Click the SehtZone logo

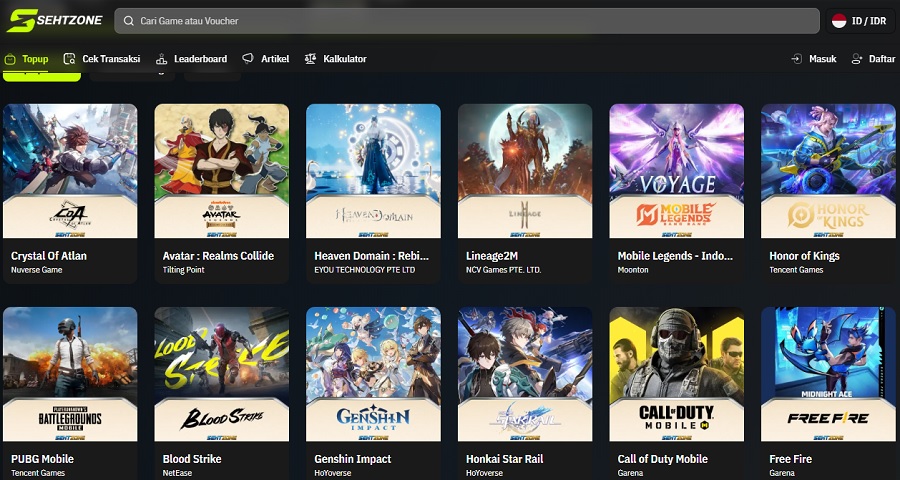tap(55, 21)
